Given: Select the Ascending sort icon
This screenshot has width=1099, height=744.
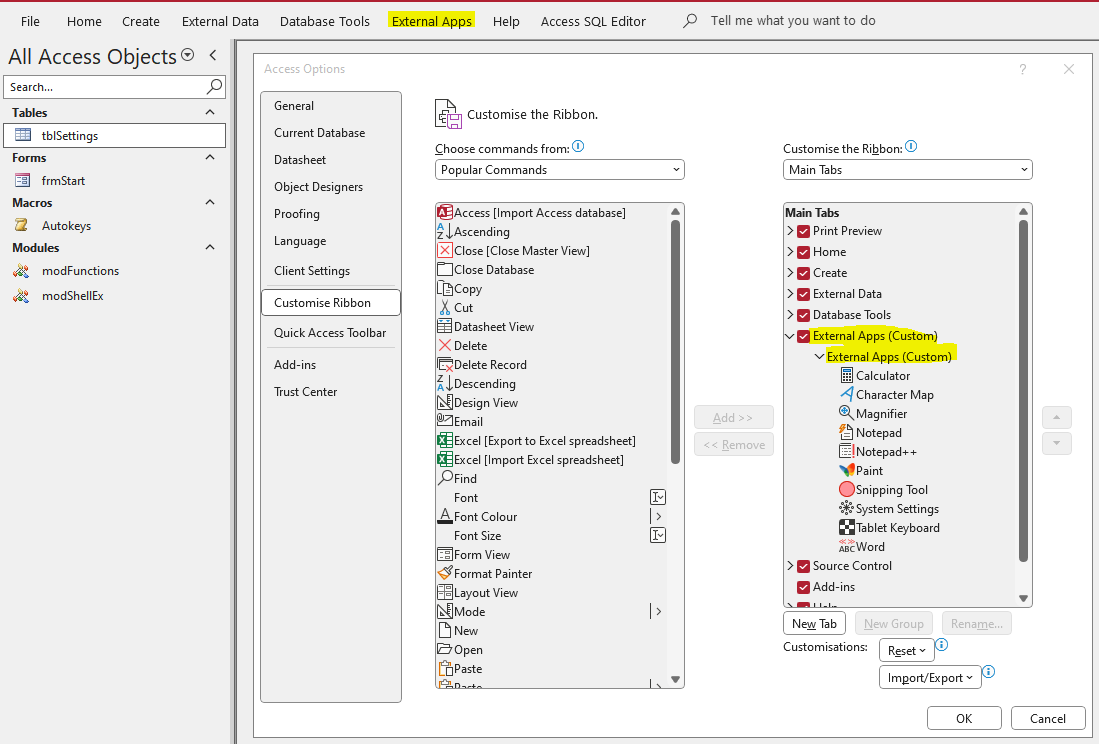Looking at the screenshot, I should pyautogui.click(x=444, y=231).
